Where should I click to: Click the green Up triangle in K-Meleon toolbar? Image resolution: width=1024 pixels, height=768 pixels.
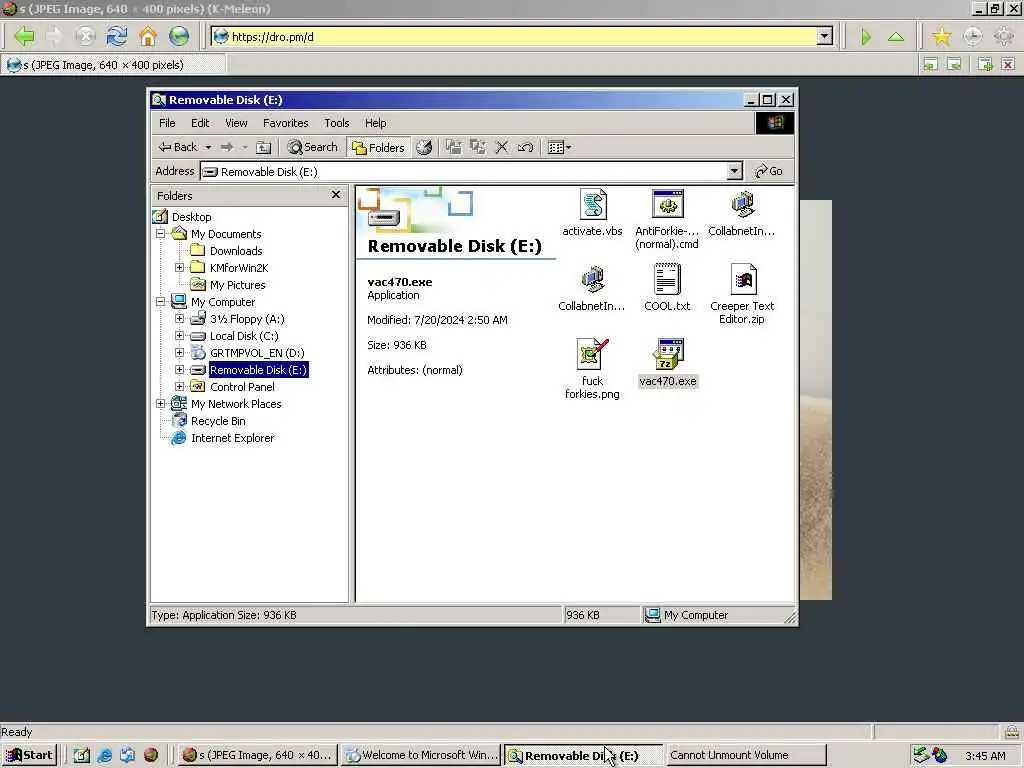[896, 37]
